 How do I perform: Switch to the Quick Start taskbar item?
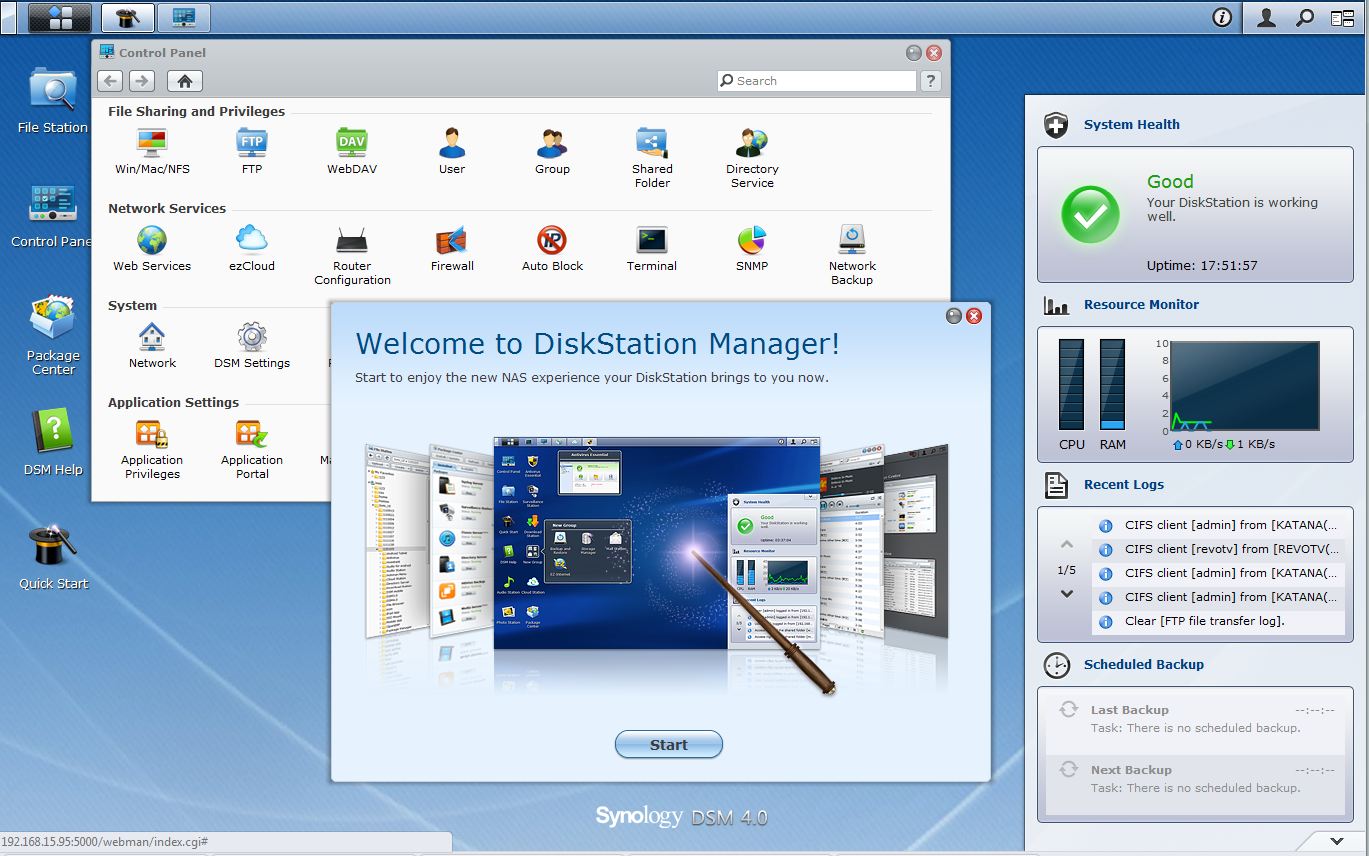click(x=128, y=17)
